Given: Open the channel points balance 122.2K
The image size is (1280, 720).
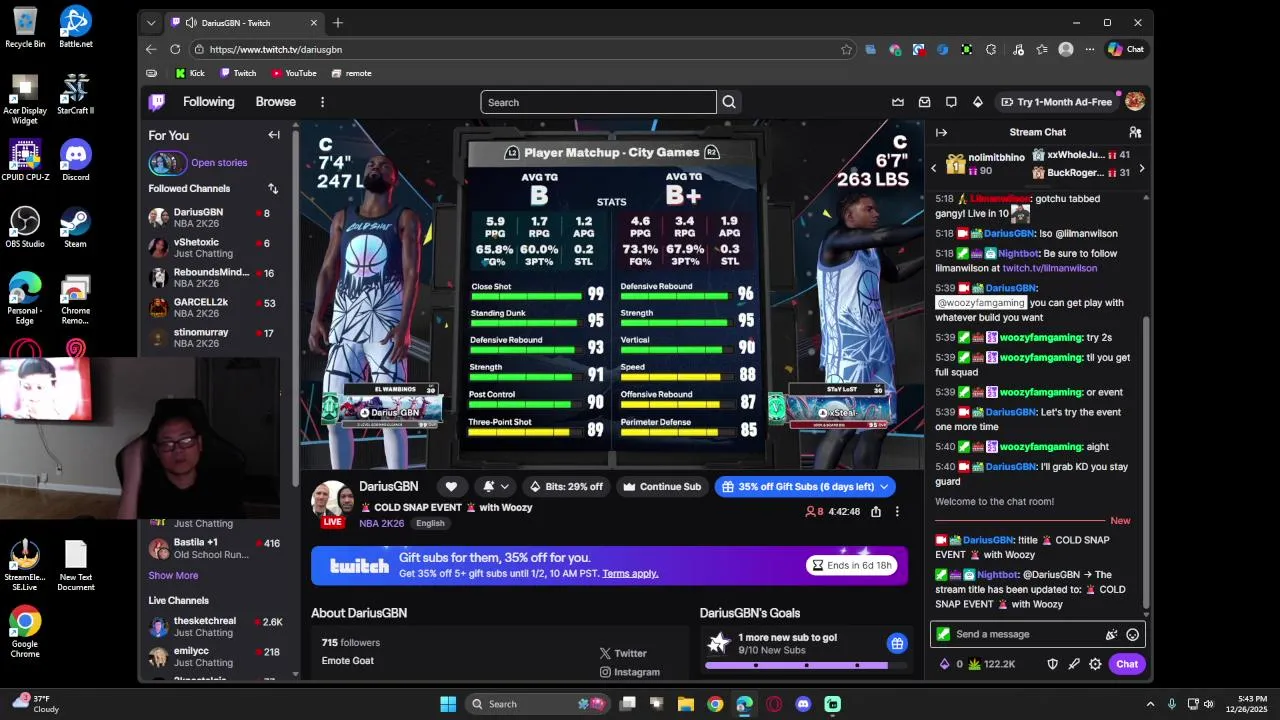Looking at the screenshot, I should [991, 664].
